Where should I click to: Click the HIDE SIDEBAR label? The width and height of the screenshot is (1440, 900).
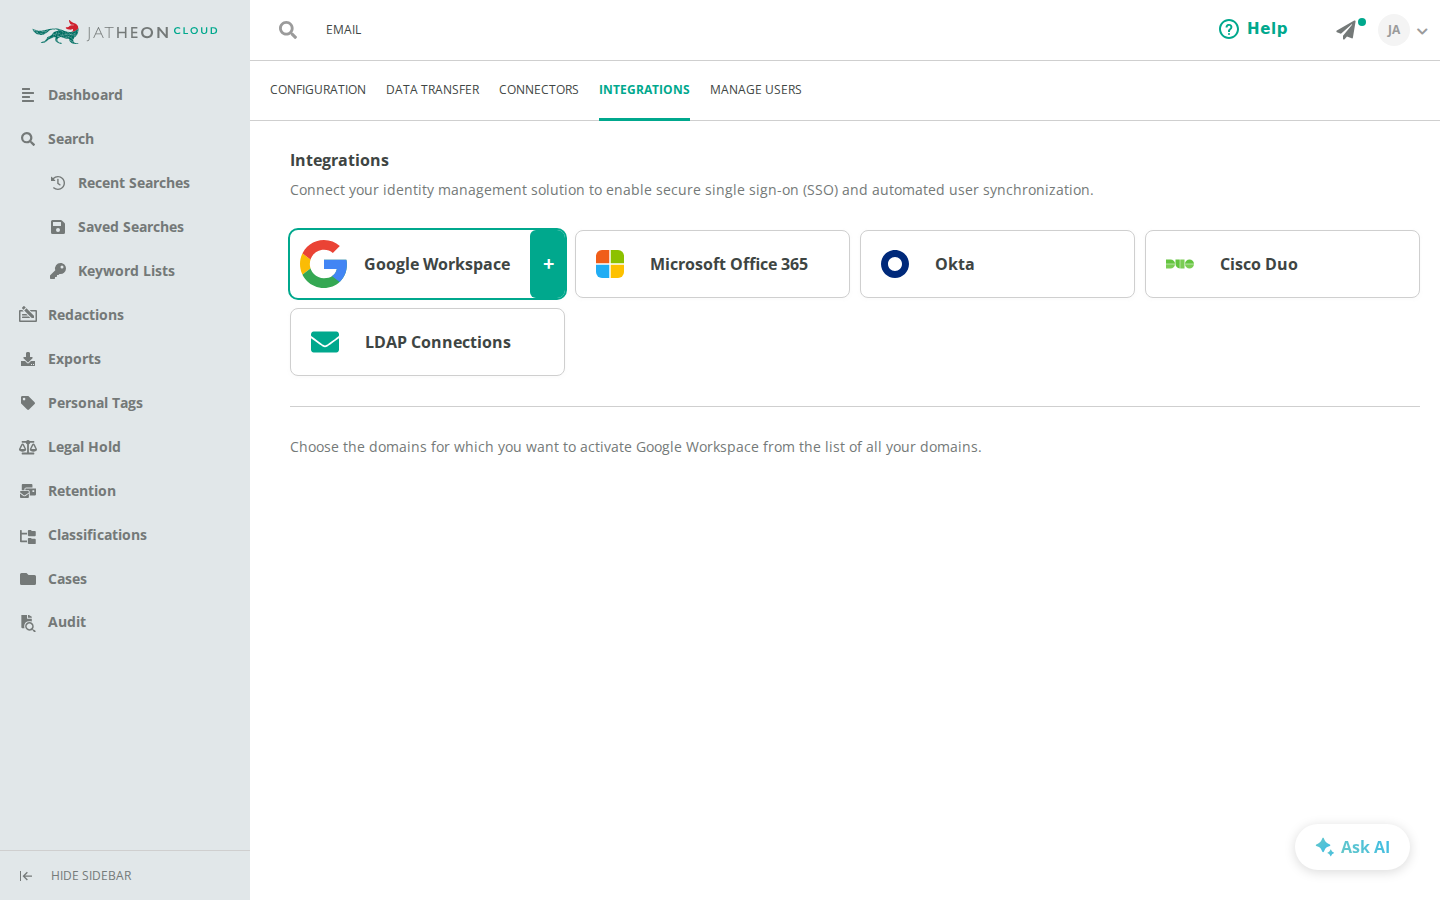[91, 876]
